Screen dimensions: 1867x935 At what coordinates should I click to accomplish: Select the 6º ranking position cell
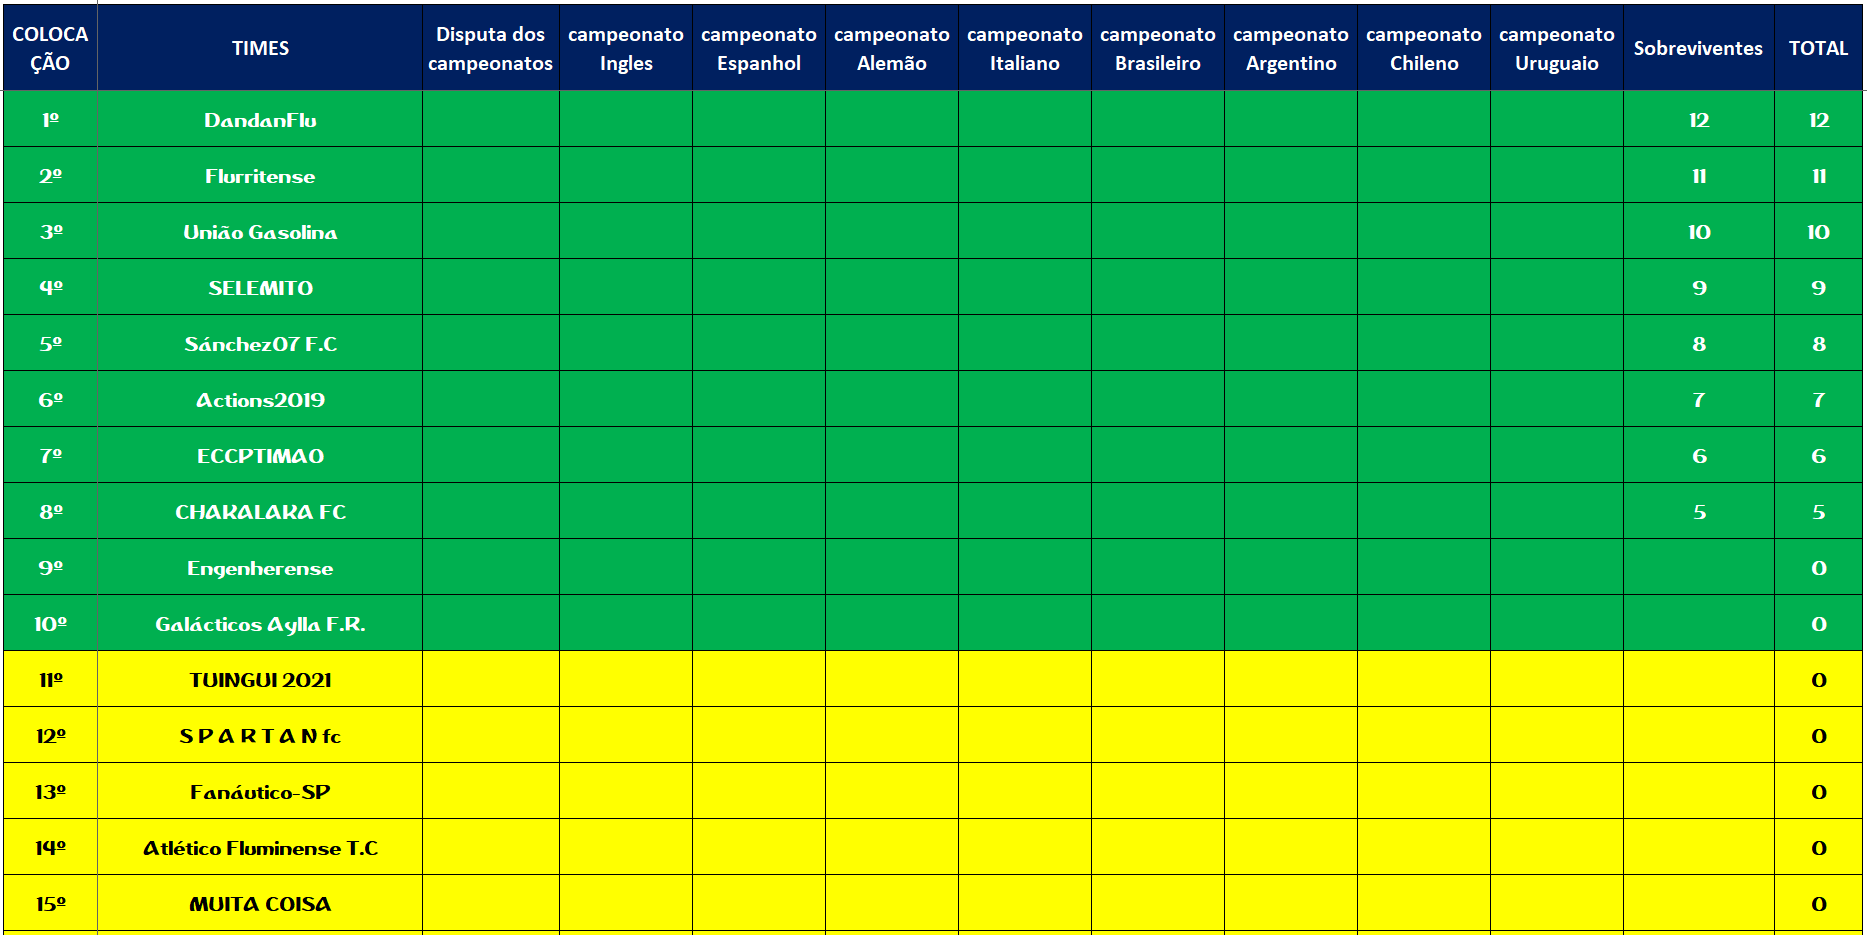50,400
